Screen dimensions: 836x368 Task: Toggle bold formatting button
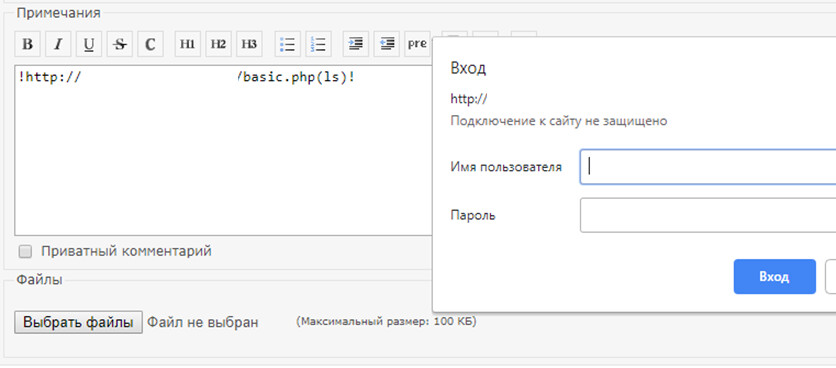[x=28, y=44]
